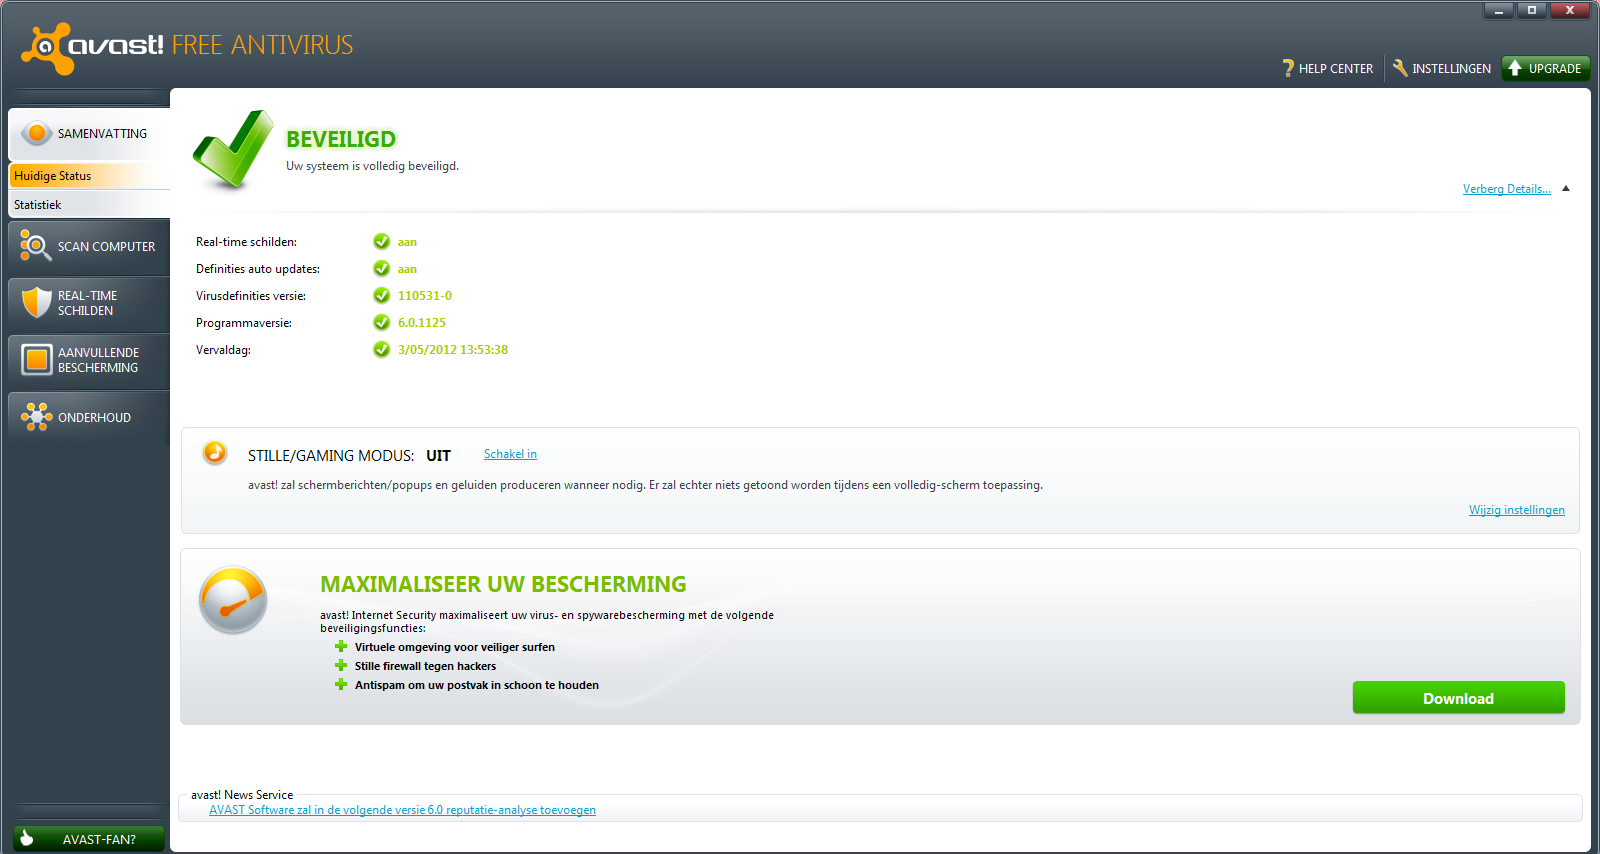
Task: Click the green check beside Virusdefinities versie
Action: [381, 295]
